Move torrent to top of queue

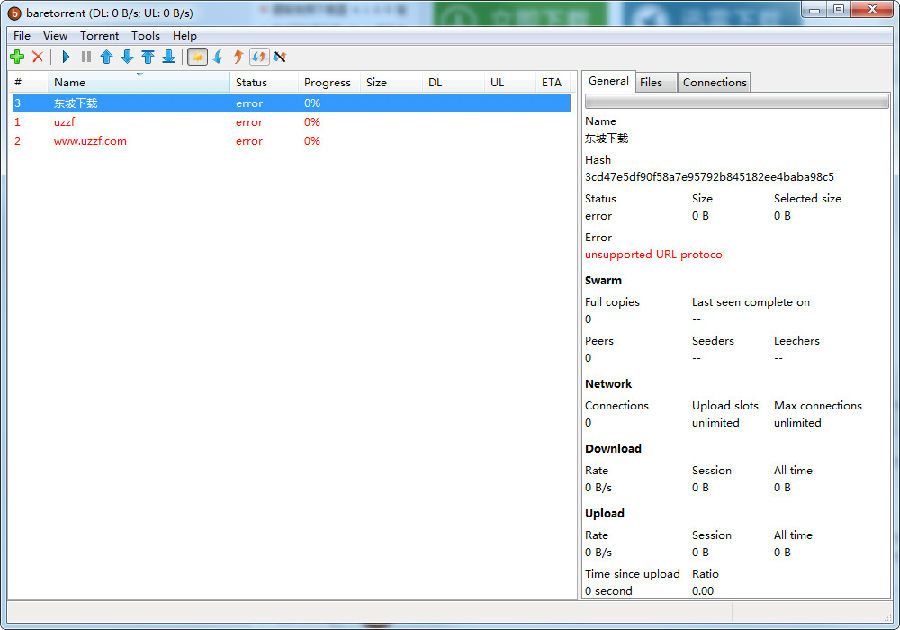148,56
